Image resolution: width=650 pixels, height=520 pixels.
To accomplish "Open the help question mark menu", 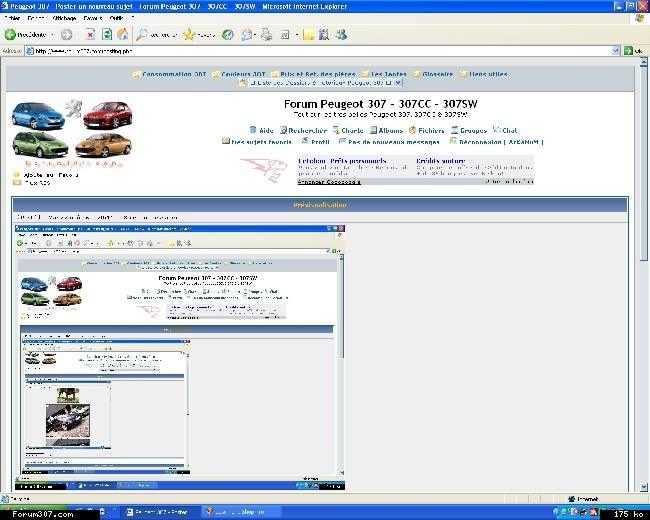I will click(x=133, y=18).
